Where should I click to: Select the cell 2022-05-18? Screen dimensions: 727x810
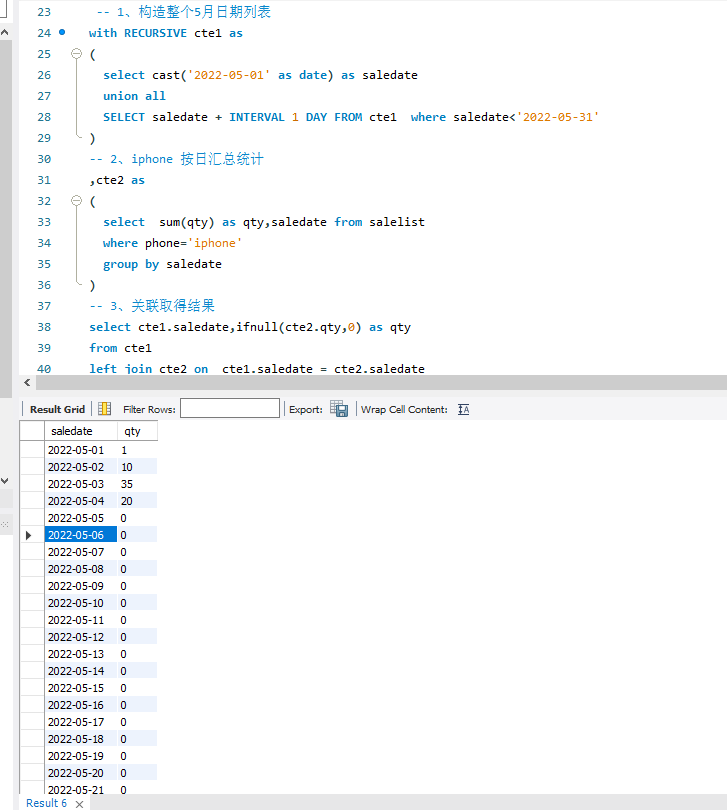tap(81, 739)
